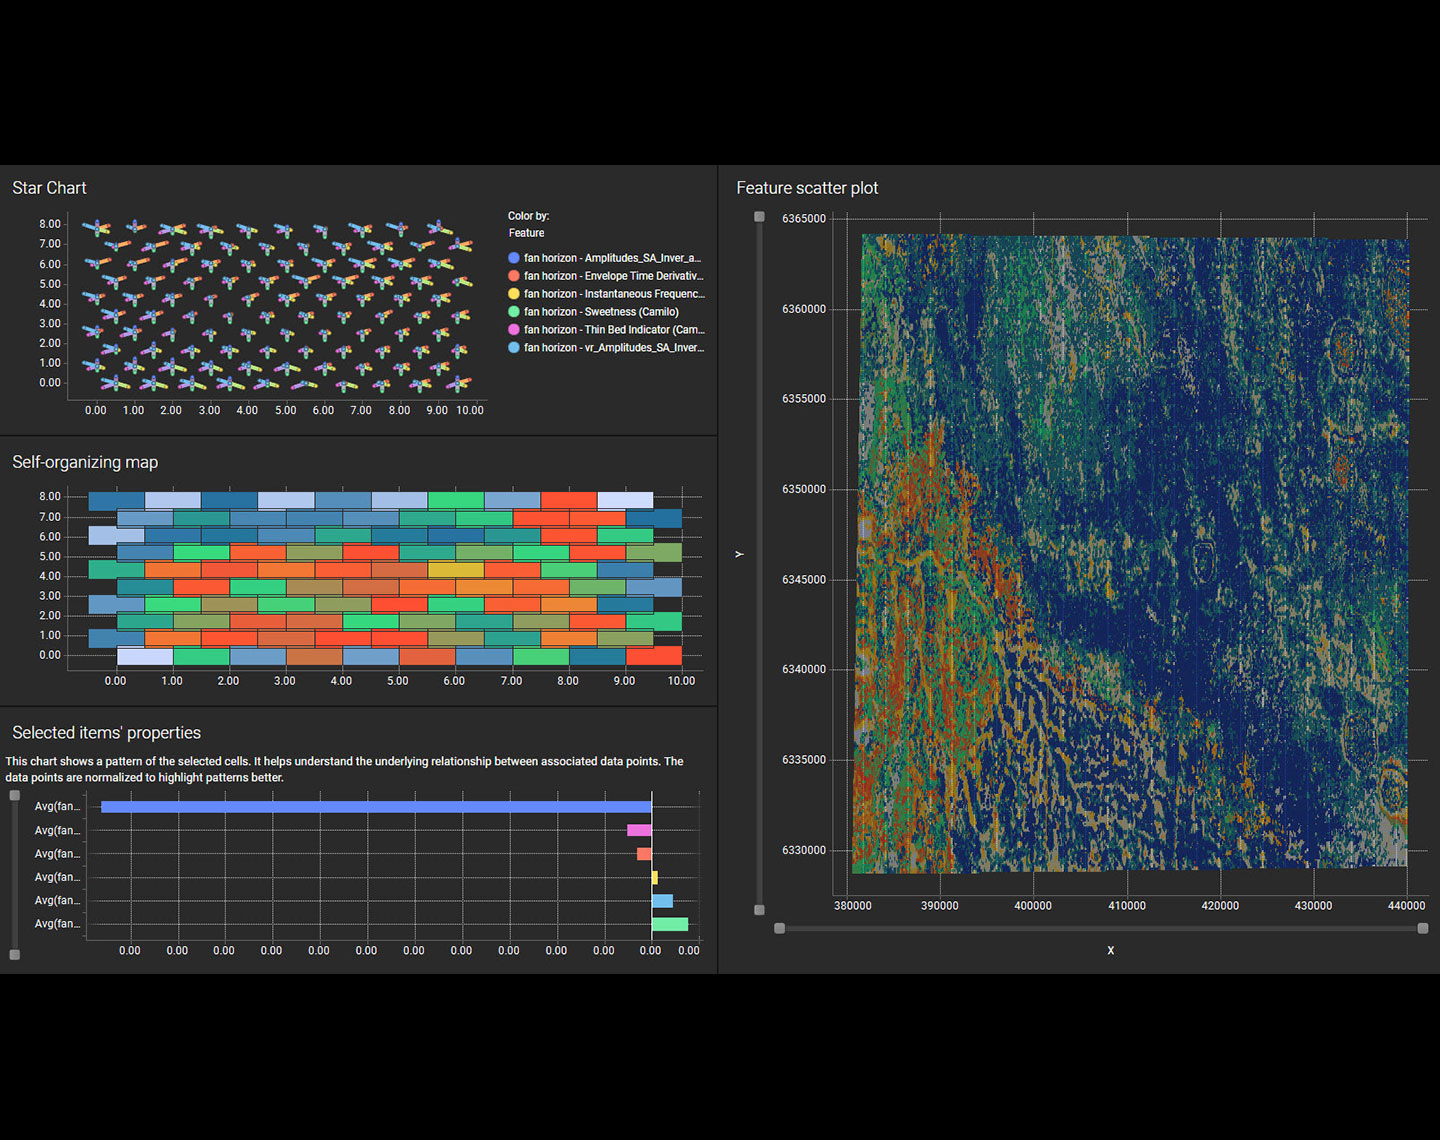Click '440000' on scatter plot X axis
Image resolution: width=1440 pixels, height=1140 pixels.
click(1406, 906)
